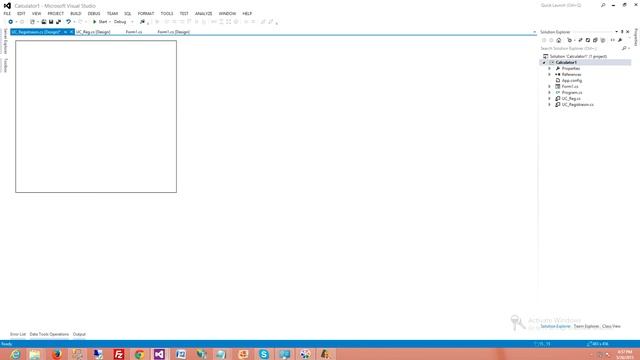Click the Quick Launch search box
640x360 pixels.
[569, 5]
